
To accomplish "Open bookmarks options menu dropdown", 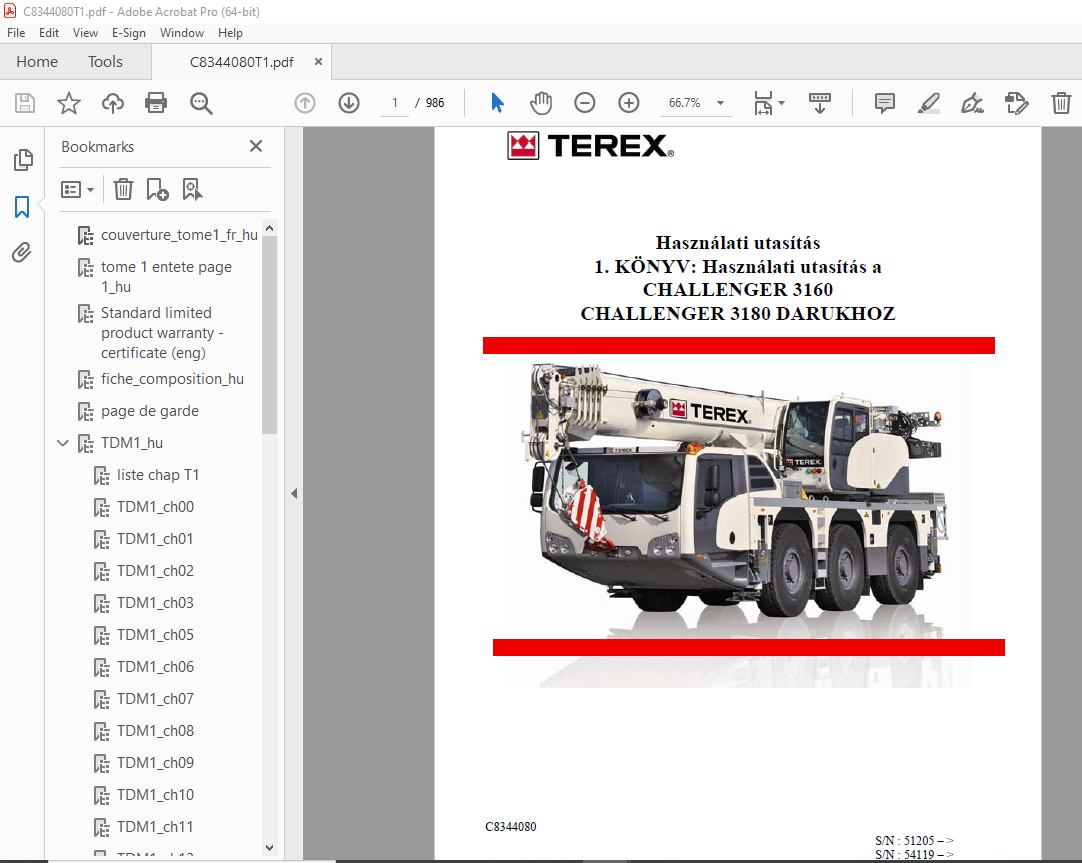I will click(77, 189).
